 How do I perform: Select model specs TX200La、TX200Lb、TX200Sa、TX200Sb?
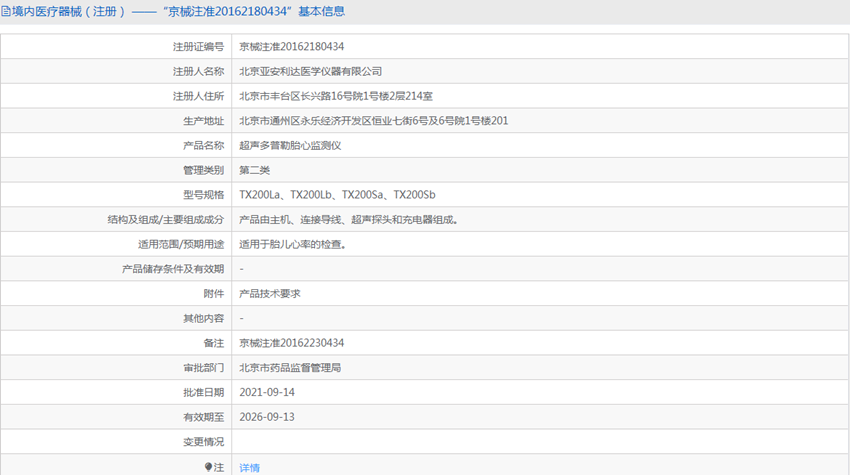(x=337, y=195)
